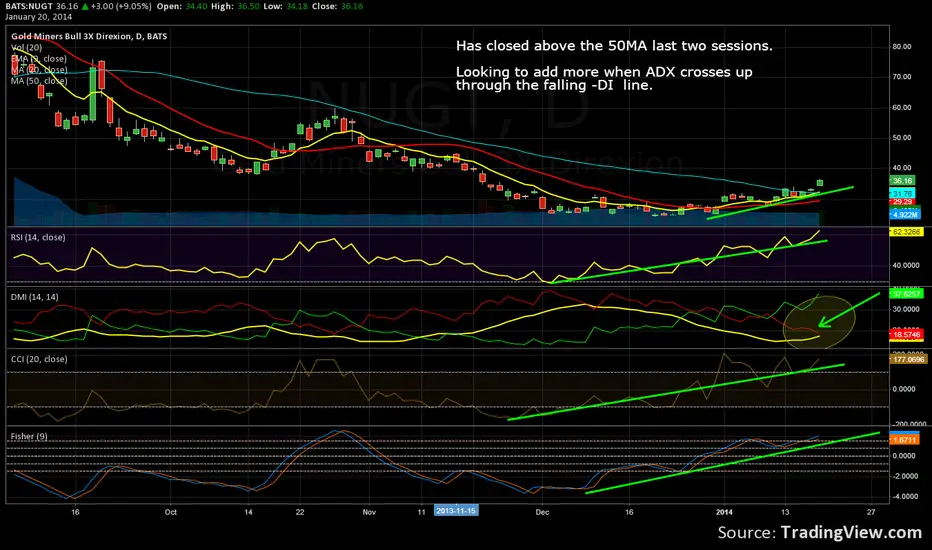
Task: Click the 'Has closed above the 50MA' note
Action: coord(614,46)
